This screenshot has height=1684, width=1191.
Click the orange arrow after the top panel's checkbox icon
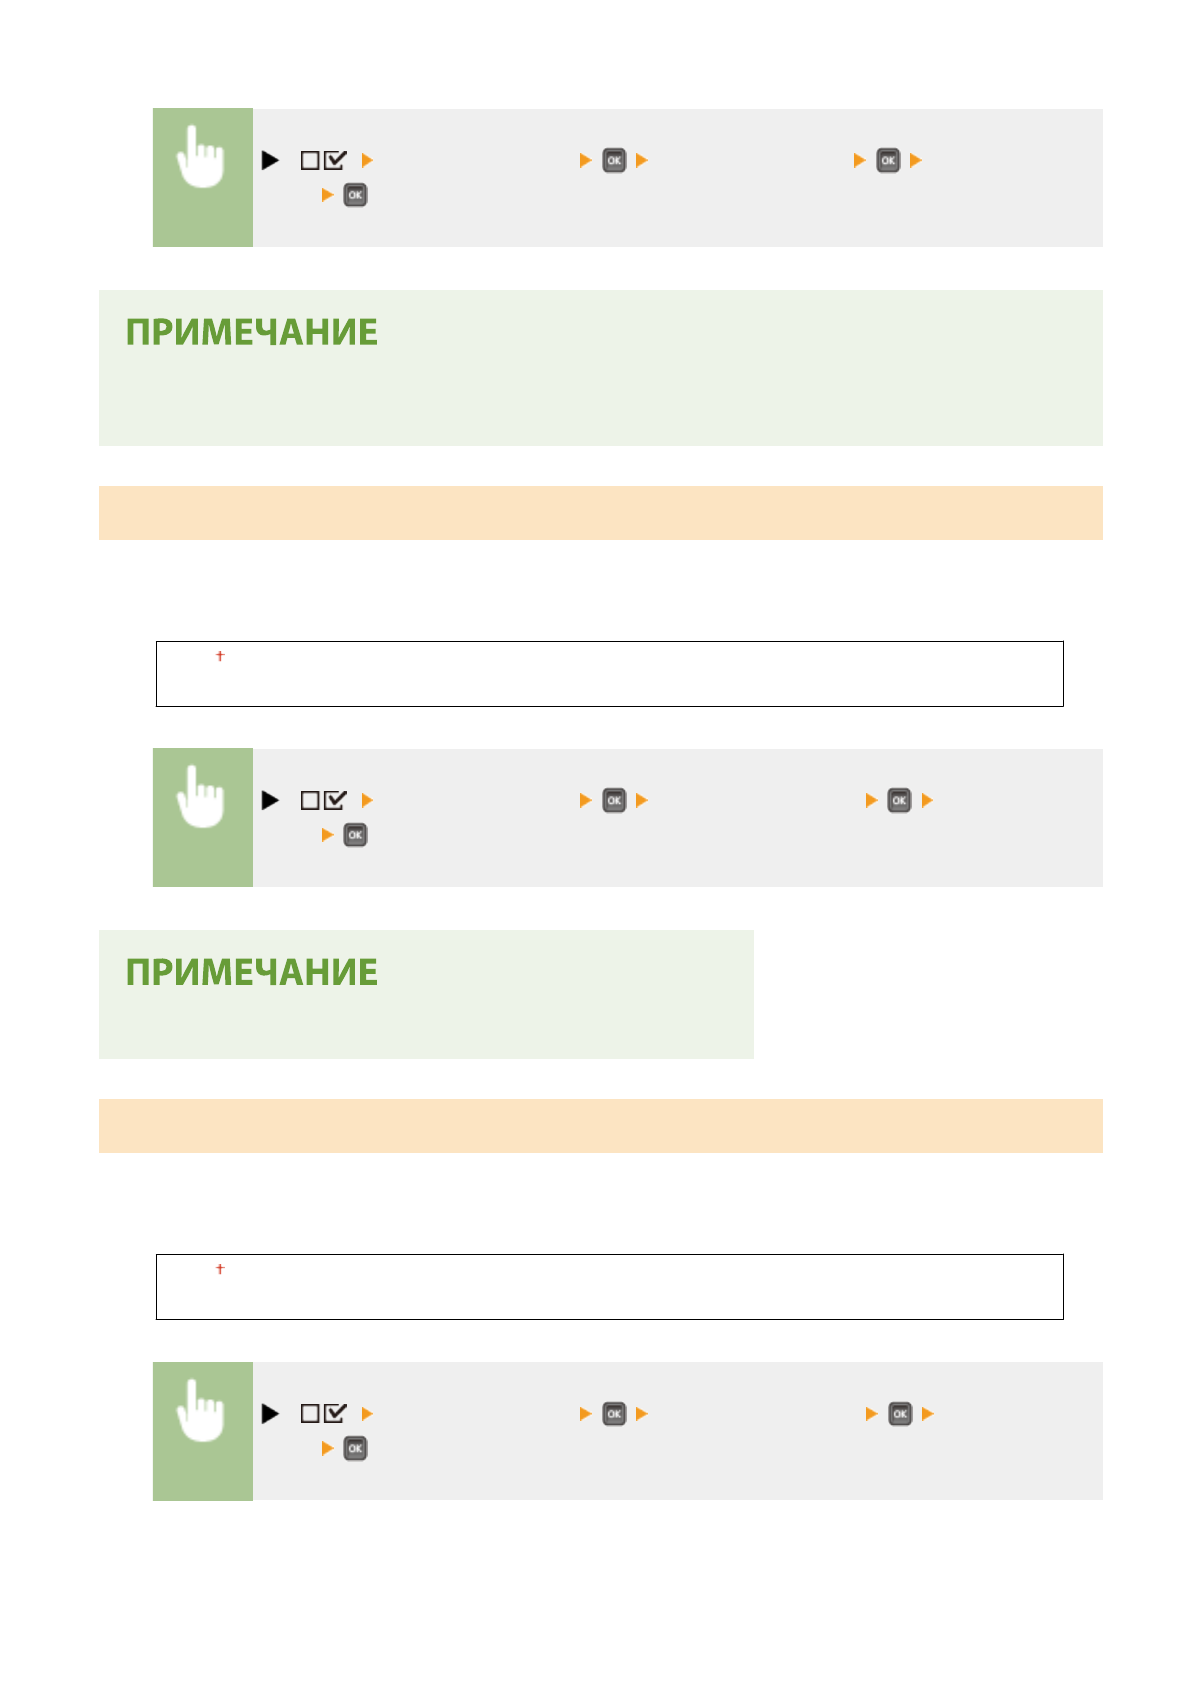tap(367, 160)
